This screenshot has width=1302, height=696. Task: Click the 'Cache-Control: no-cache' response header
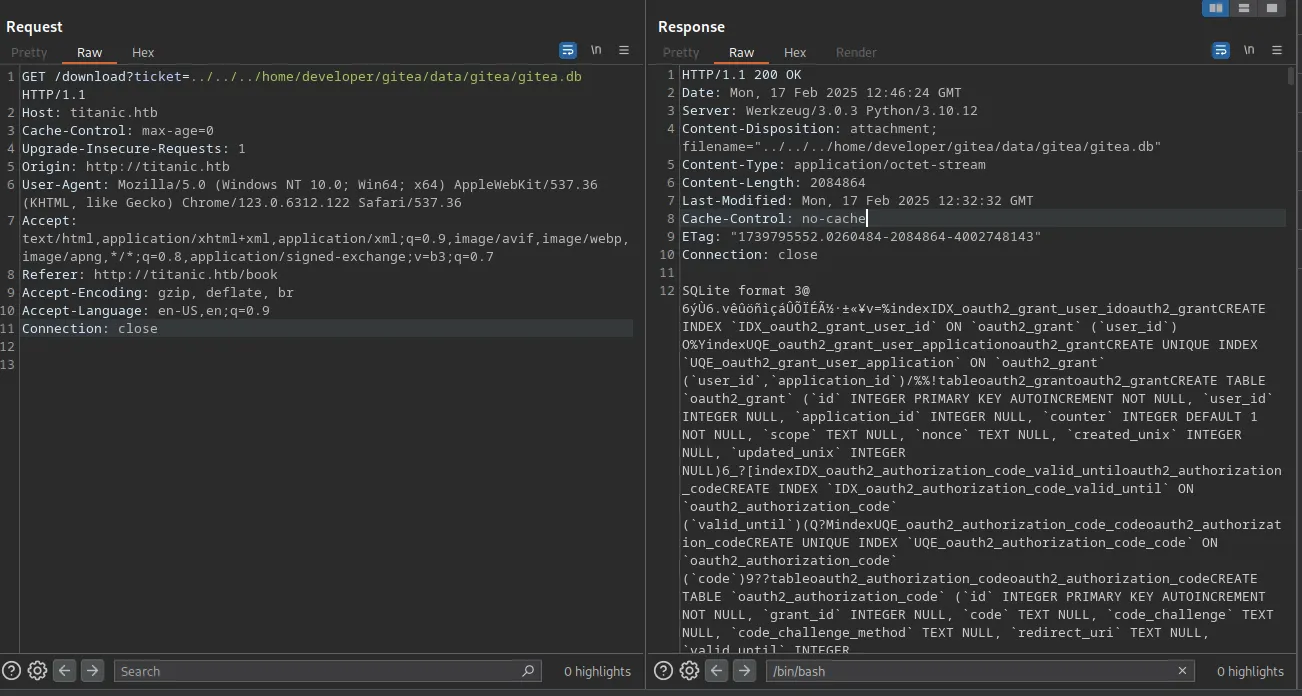773,218
